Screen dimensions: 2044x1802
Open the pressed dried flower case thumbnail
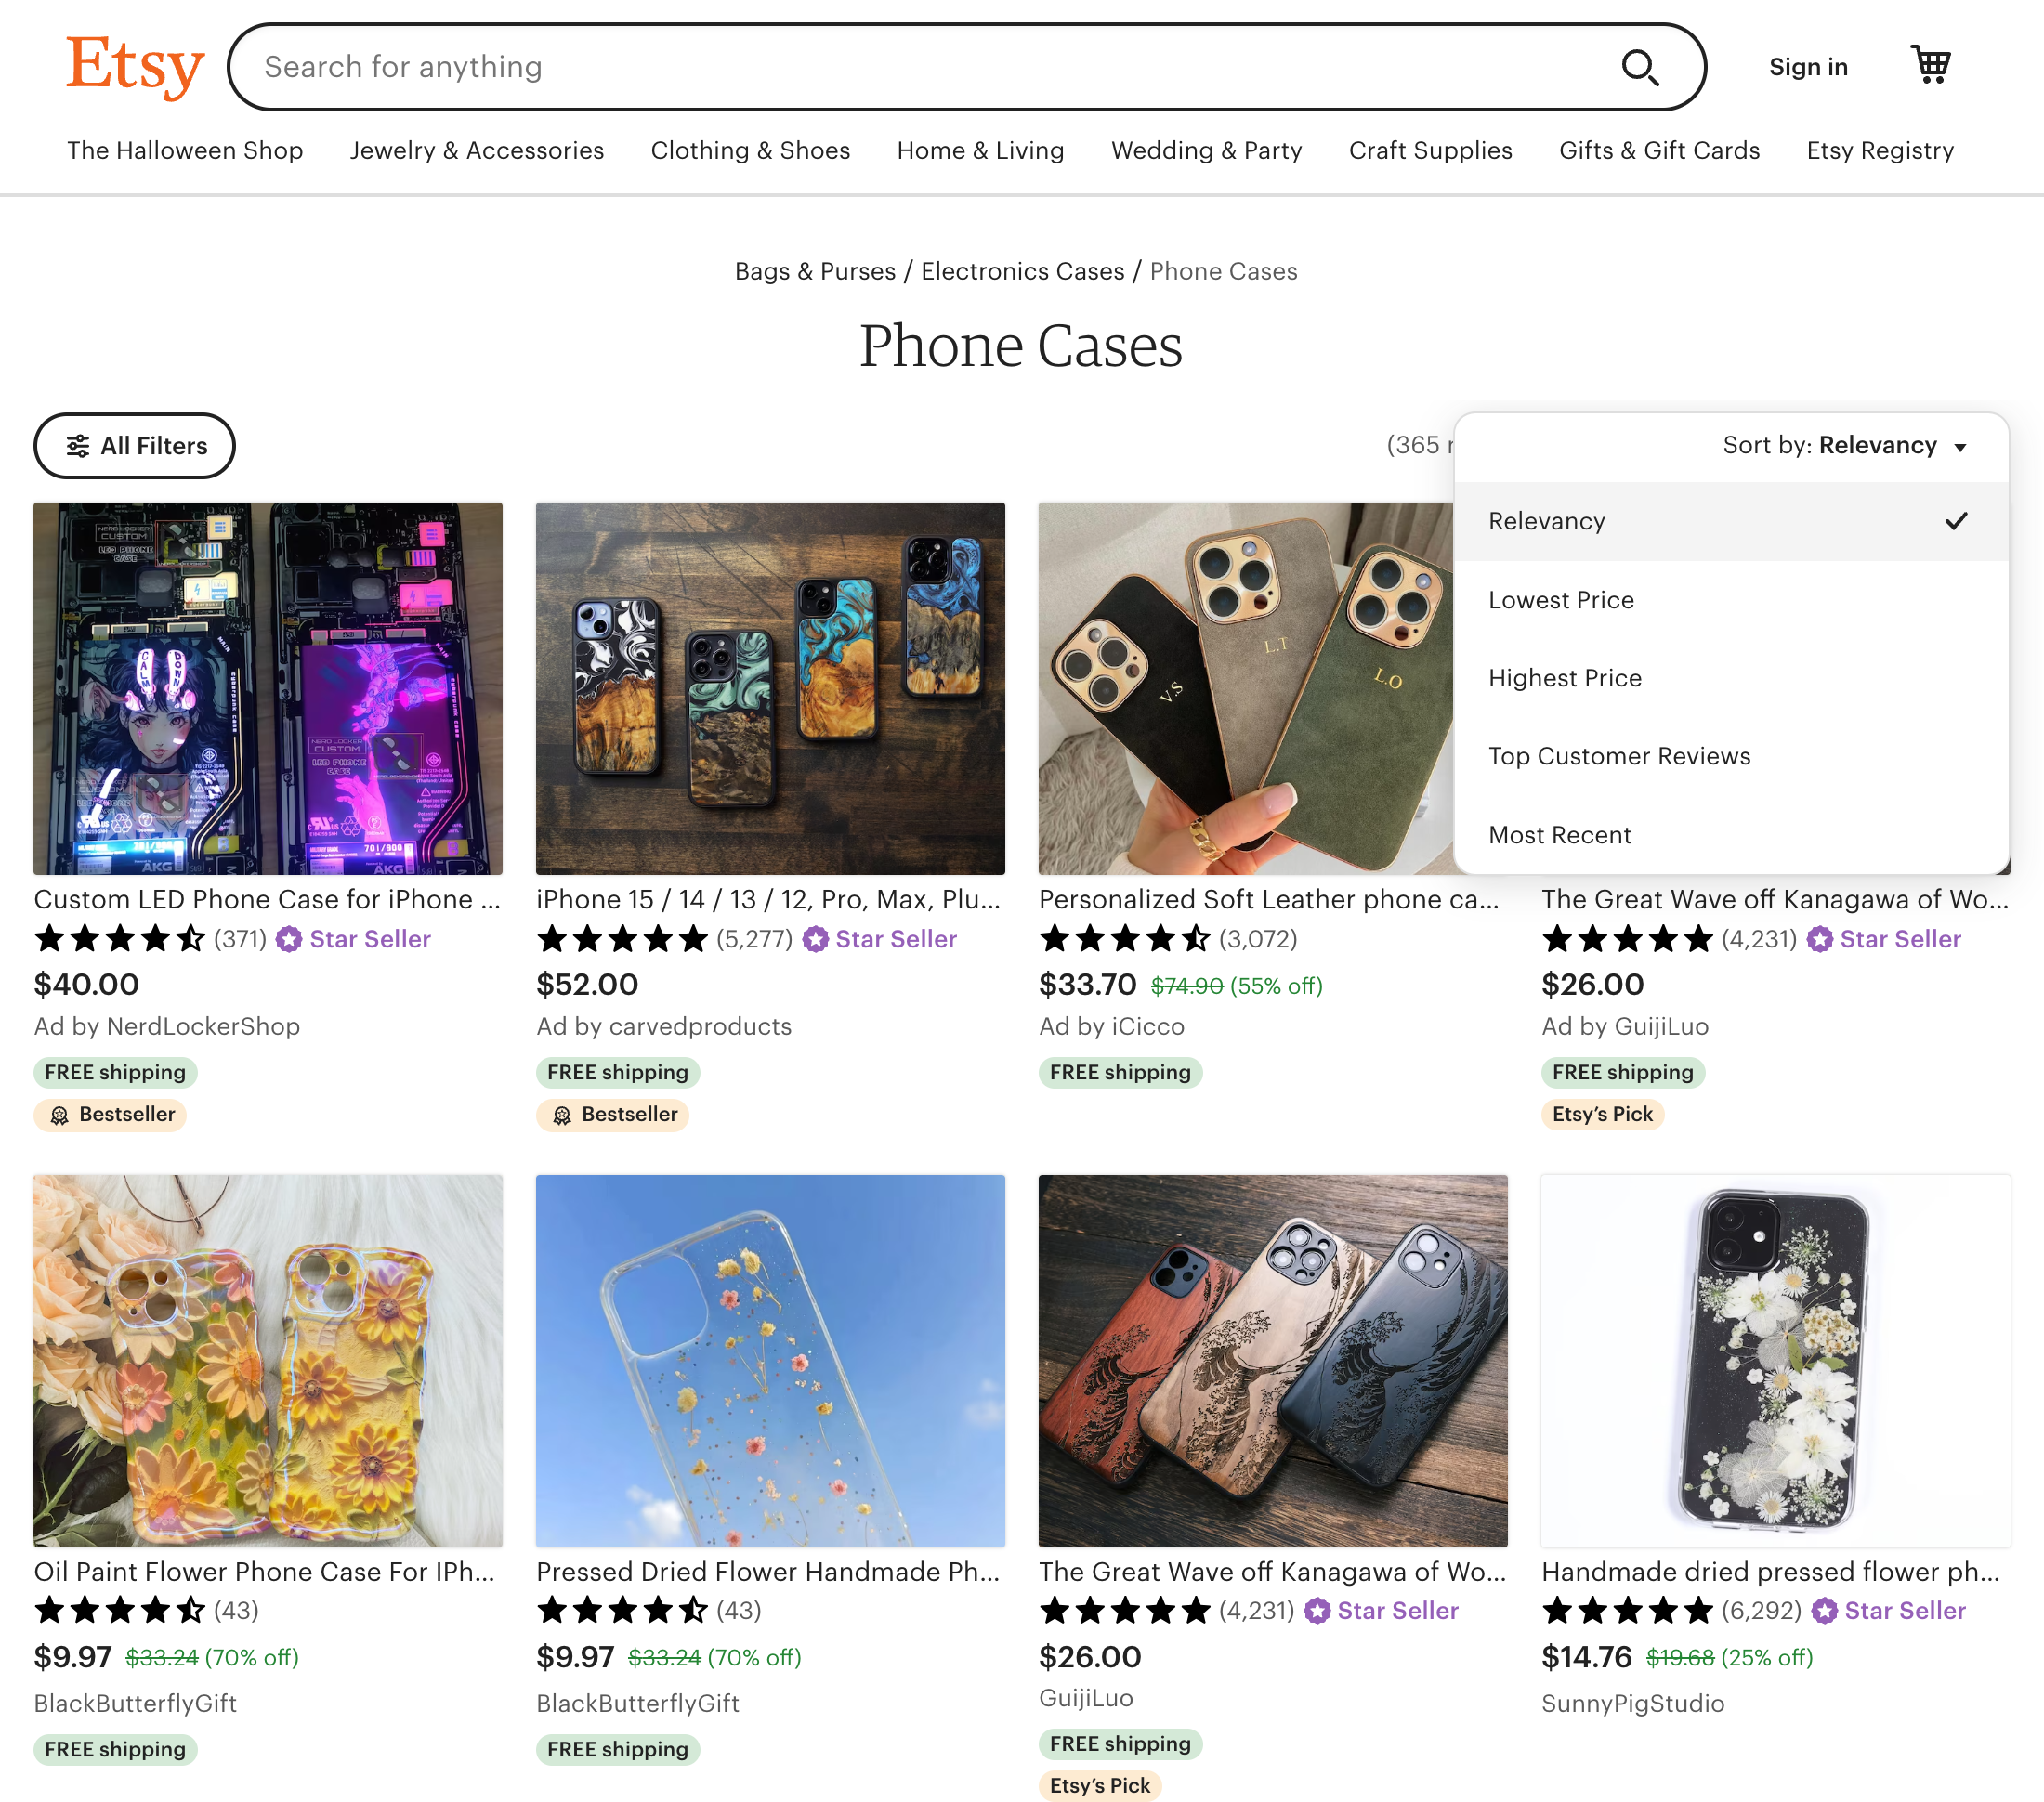pyautogui.click(x=770, y=1360)
